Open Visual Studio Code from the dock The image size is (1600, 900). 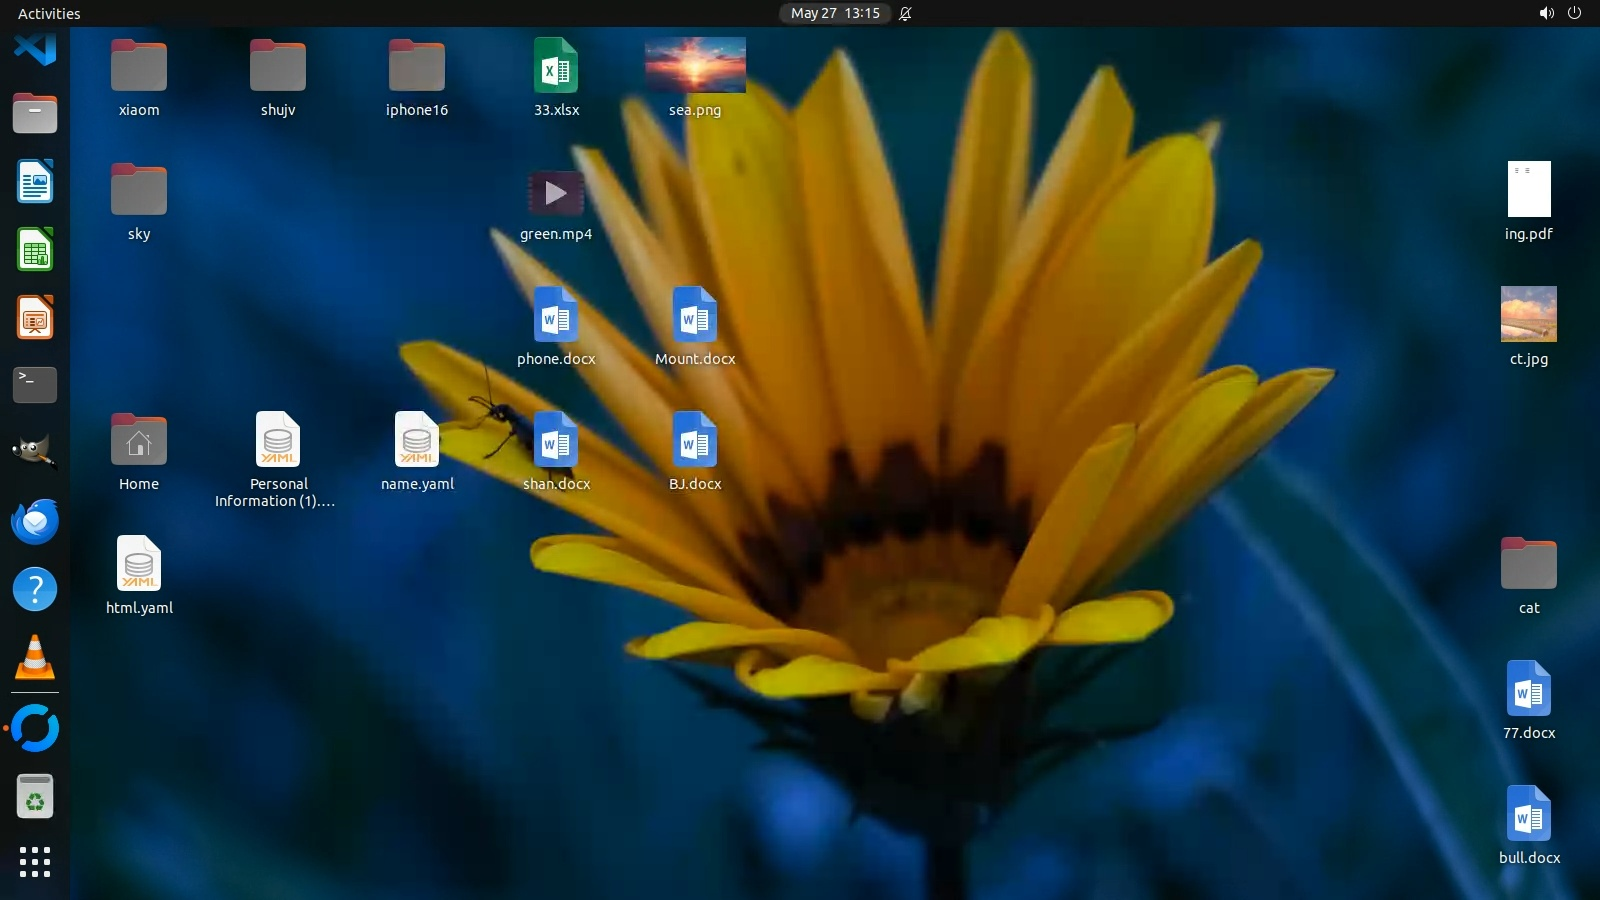[35, 48]
